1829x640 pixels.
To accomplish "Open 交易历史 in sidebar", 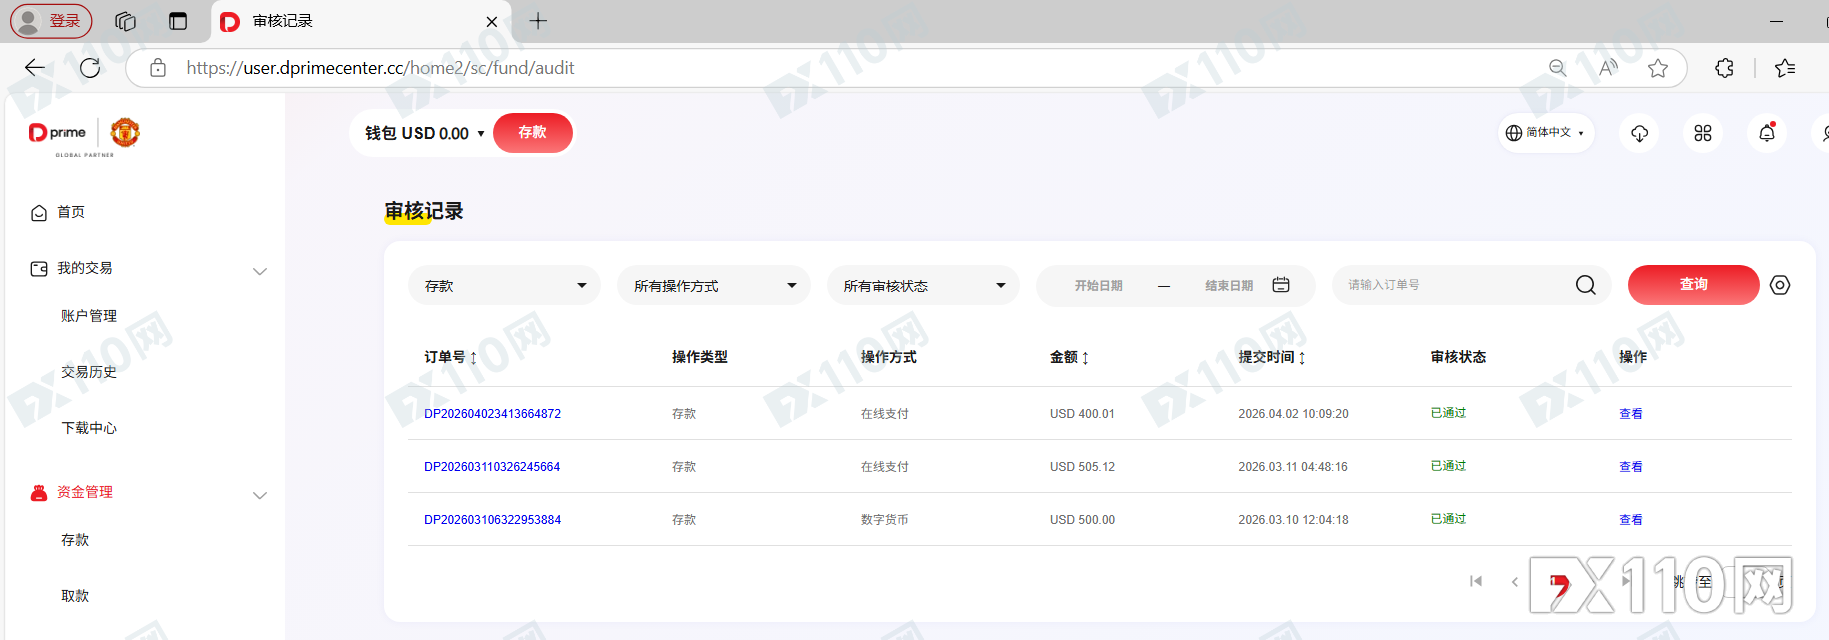I will point(89,372).
